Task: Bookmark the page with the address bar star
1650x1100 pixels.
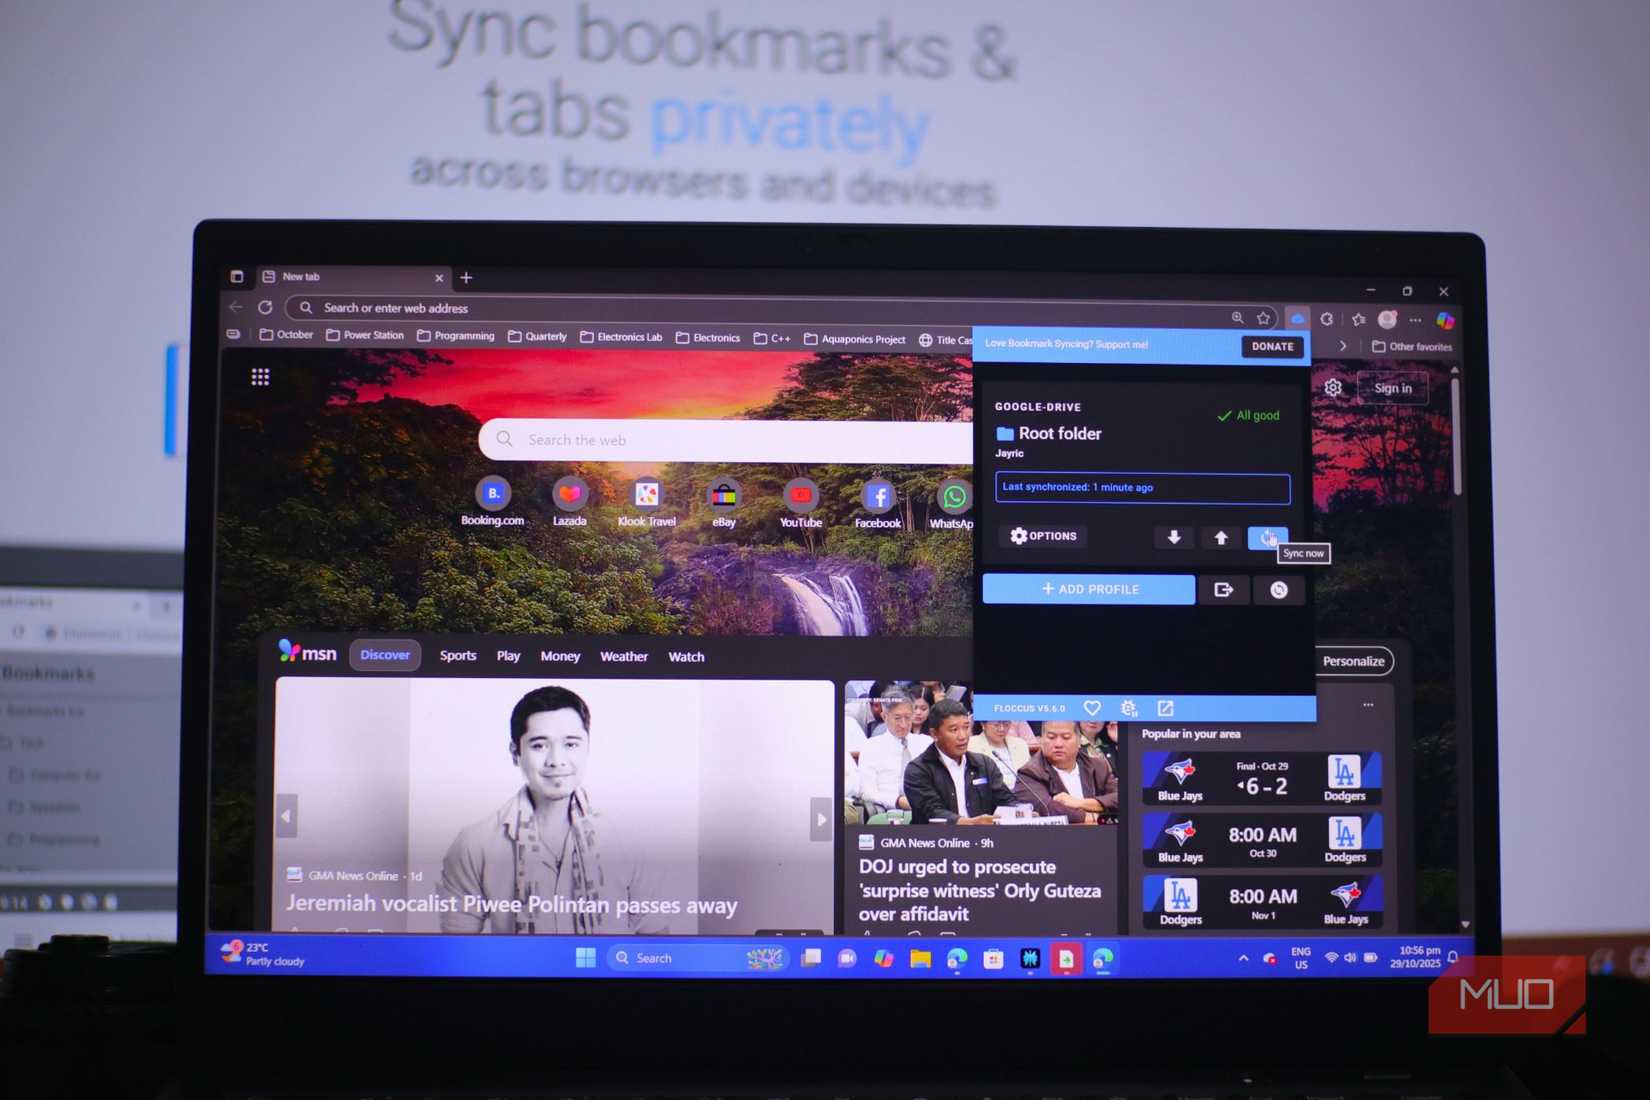Action: point(1263,318)
